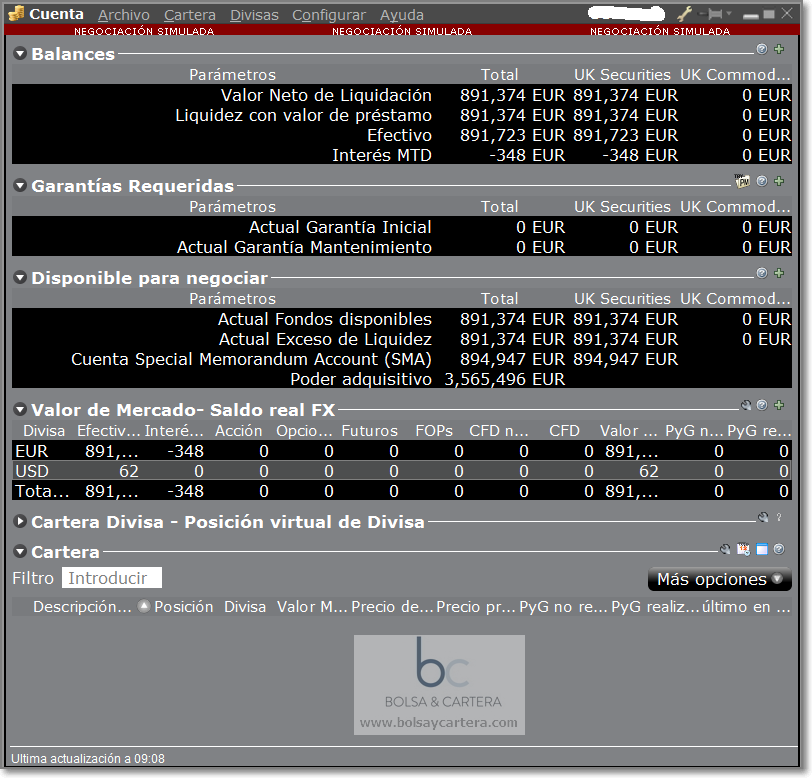The image size is (812, 778).
Task: Open the dropdown arrow beside the pin icon
Action: (729, 13)
